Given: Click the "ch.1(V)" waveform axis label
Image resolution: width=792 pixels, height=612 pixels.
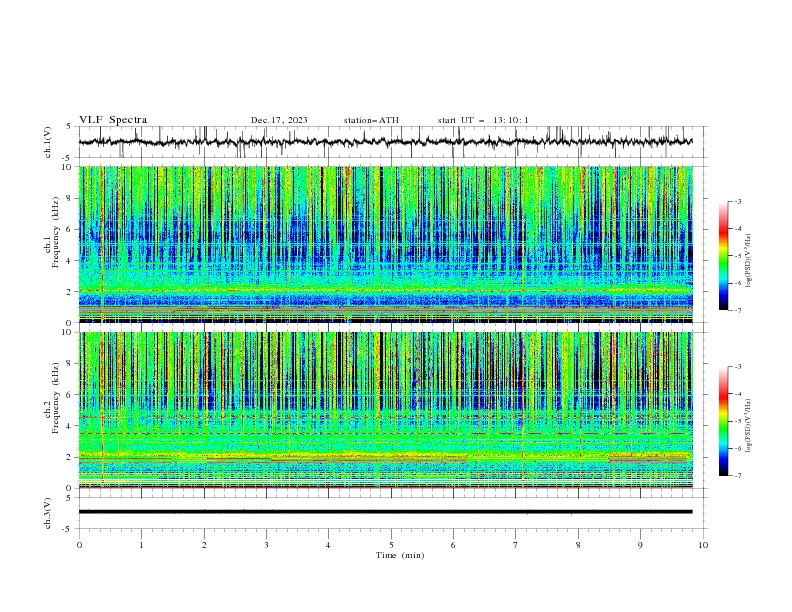Looking at the screenshot, I should click(48, 142).
